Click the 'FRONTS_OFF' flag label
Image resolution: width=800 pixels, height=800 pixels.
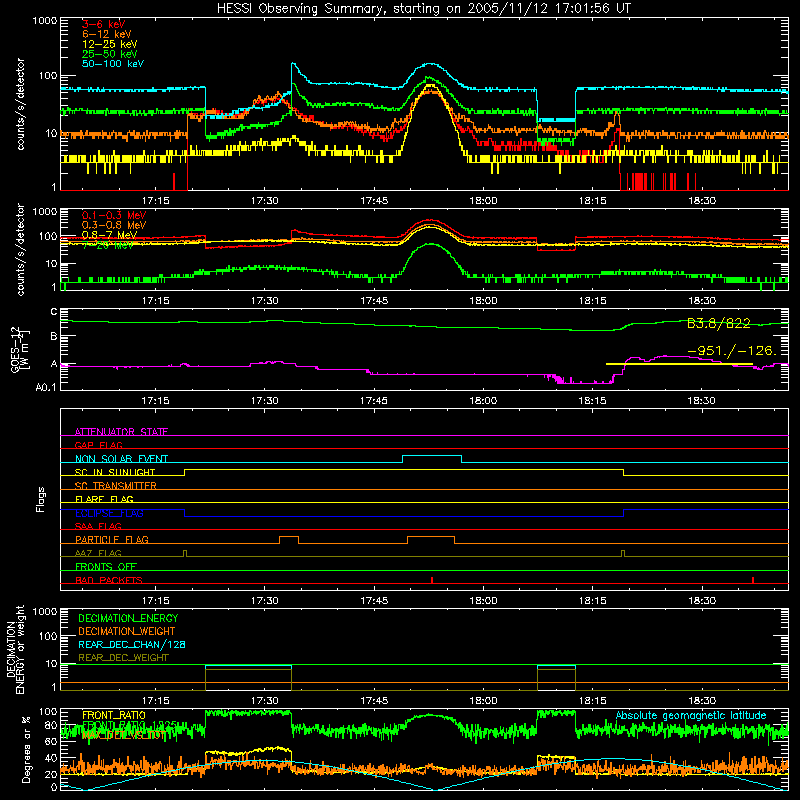(x=106, y=566)
